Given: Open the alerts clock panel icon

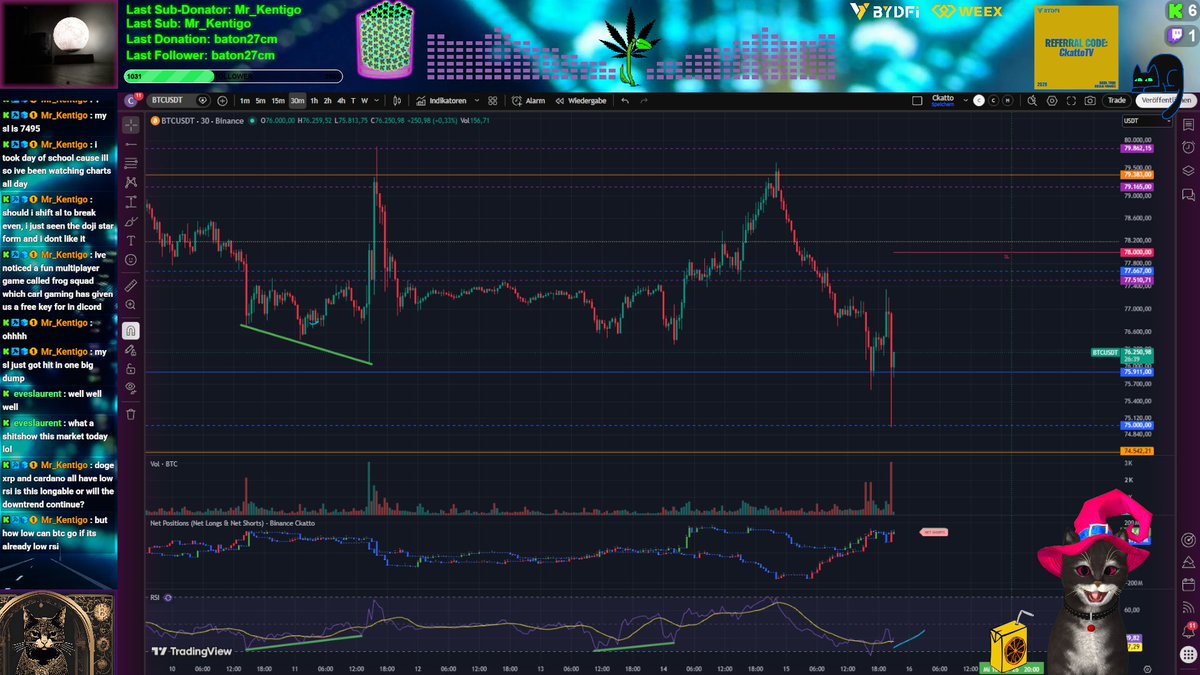Looking at the screenshot, I should 1187,147.
